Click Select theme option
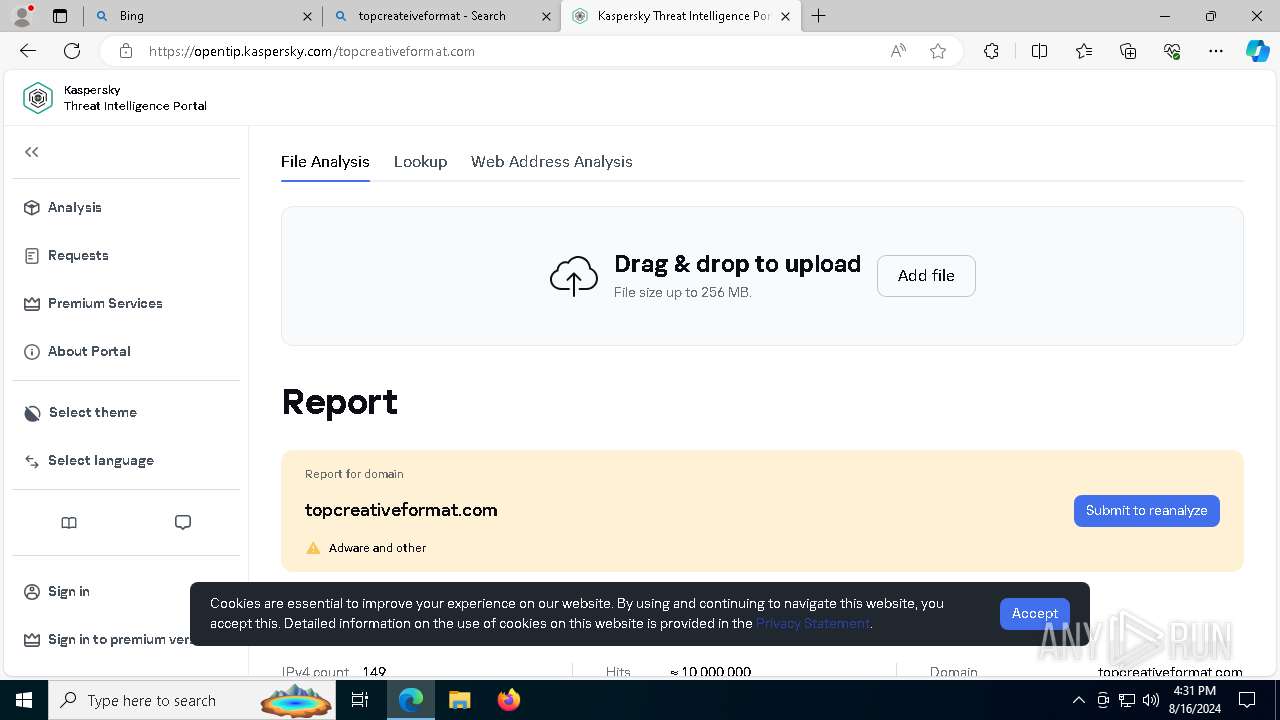The height and width of the screenshot is (720, 1280). pos(79,412)
